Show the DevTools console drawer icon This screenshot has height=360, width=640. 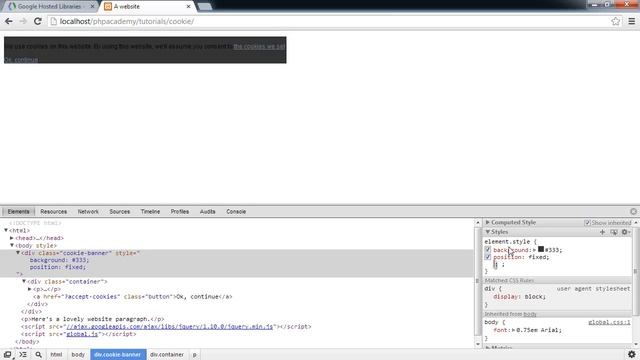click(x=23, y=355)
